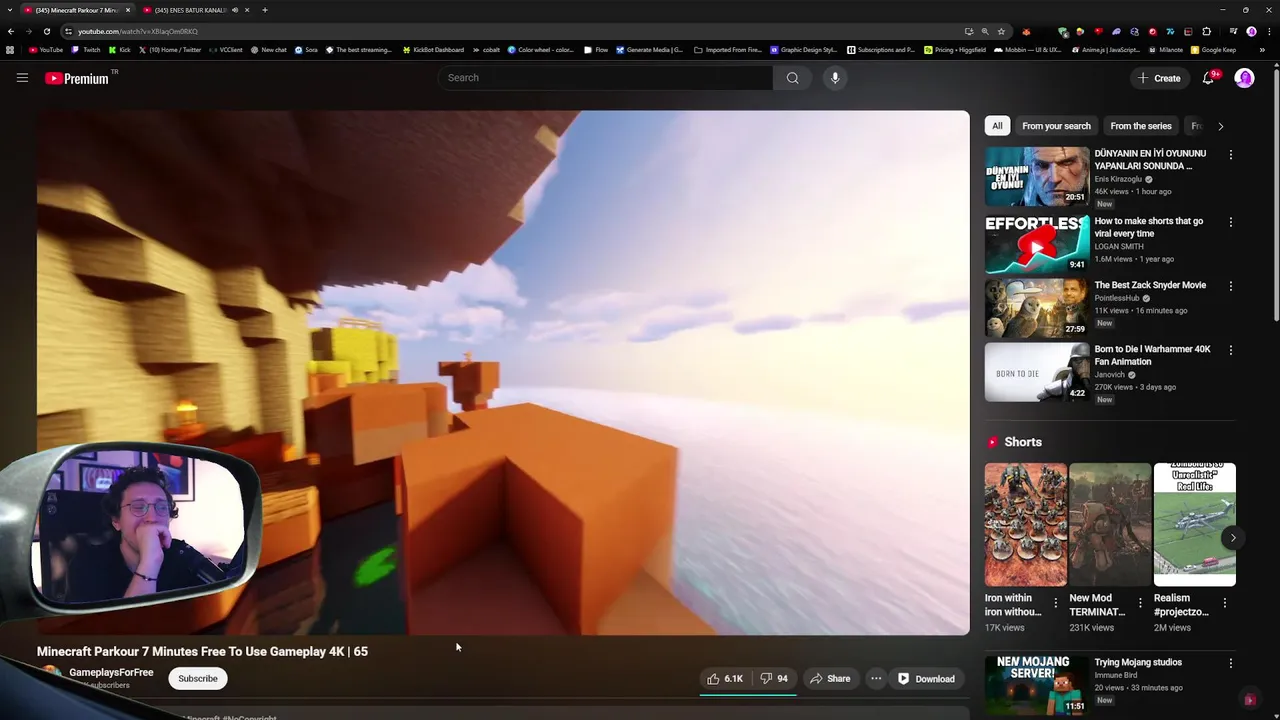Open Imported From Firefox bookmarks folder
The width and height of the screenshot is (1280, 720).
pos(727,49)
